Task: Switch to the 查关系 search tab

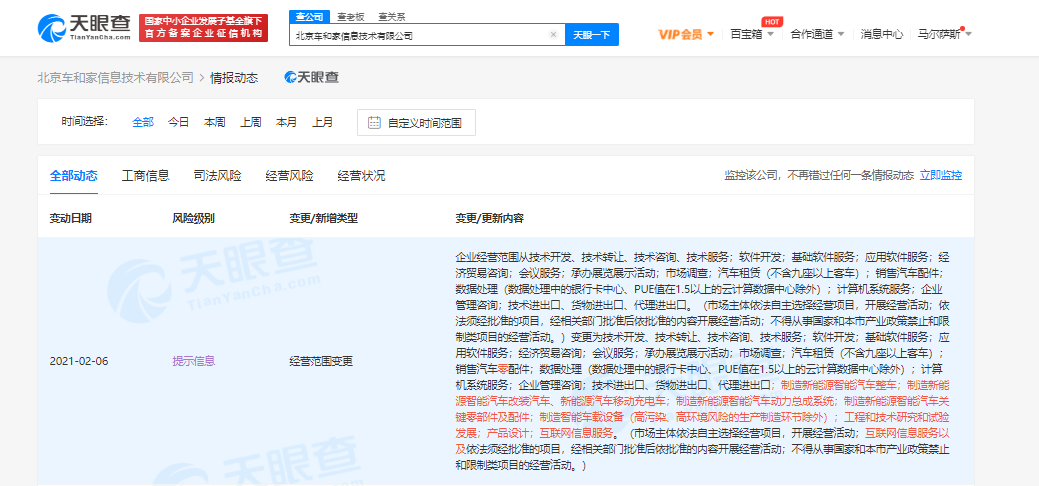Action: (x=392, y=17)
